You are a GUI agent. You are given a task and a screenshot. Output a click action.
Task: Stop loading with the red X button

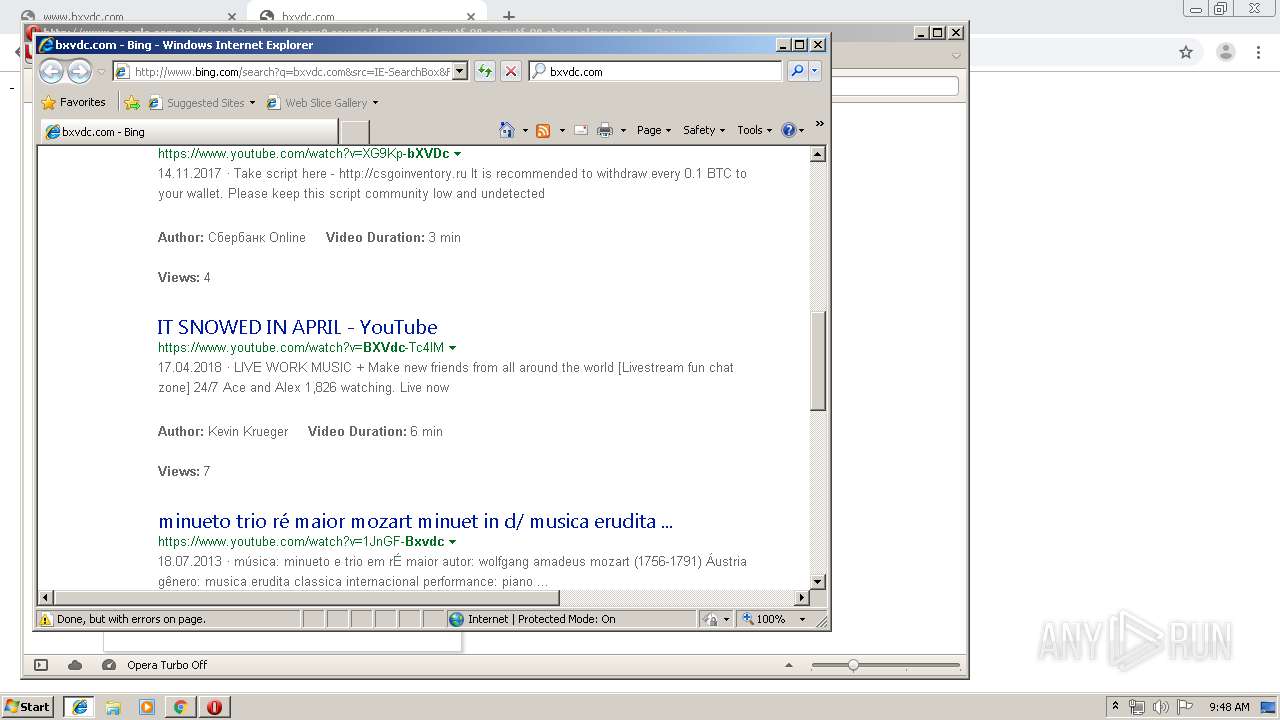(x=511, y=71)
